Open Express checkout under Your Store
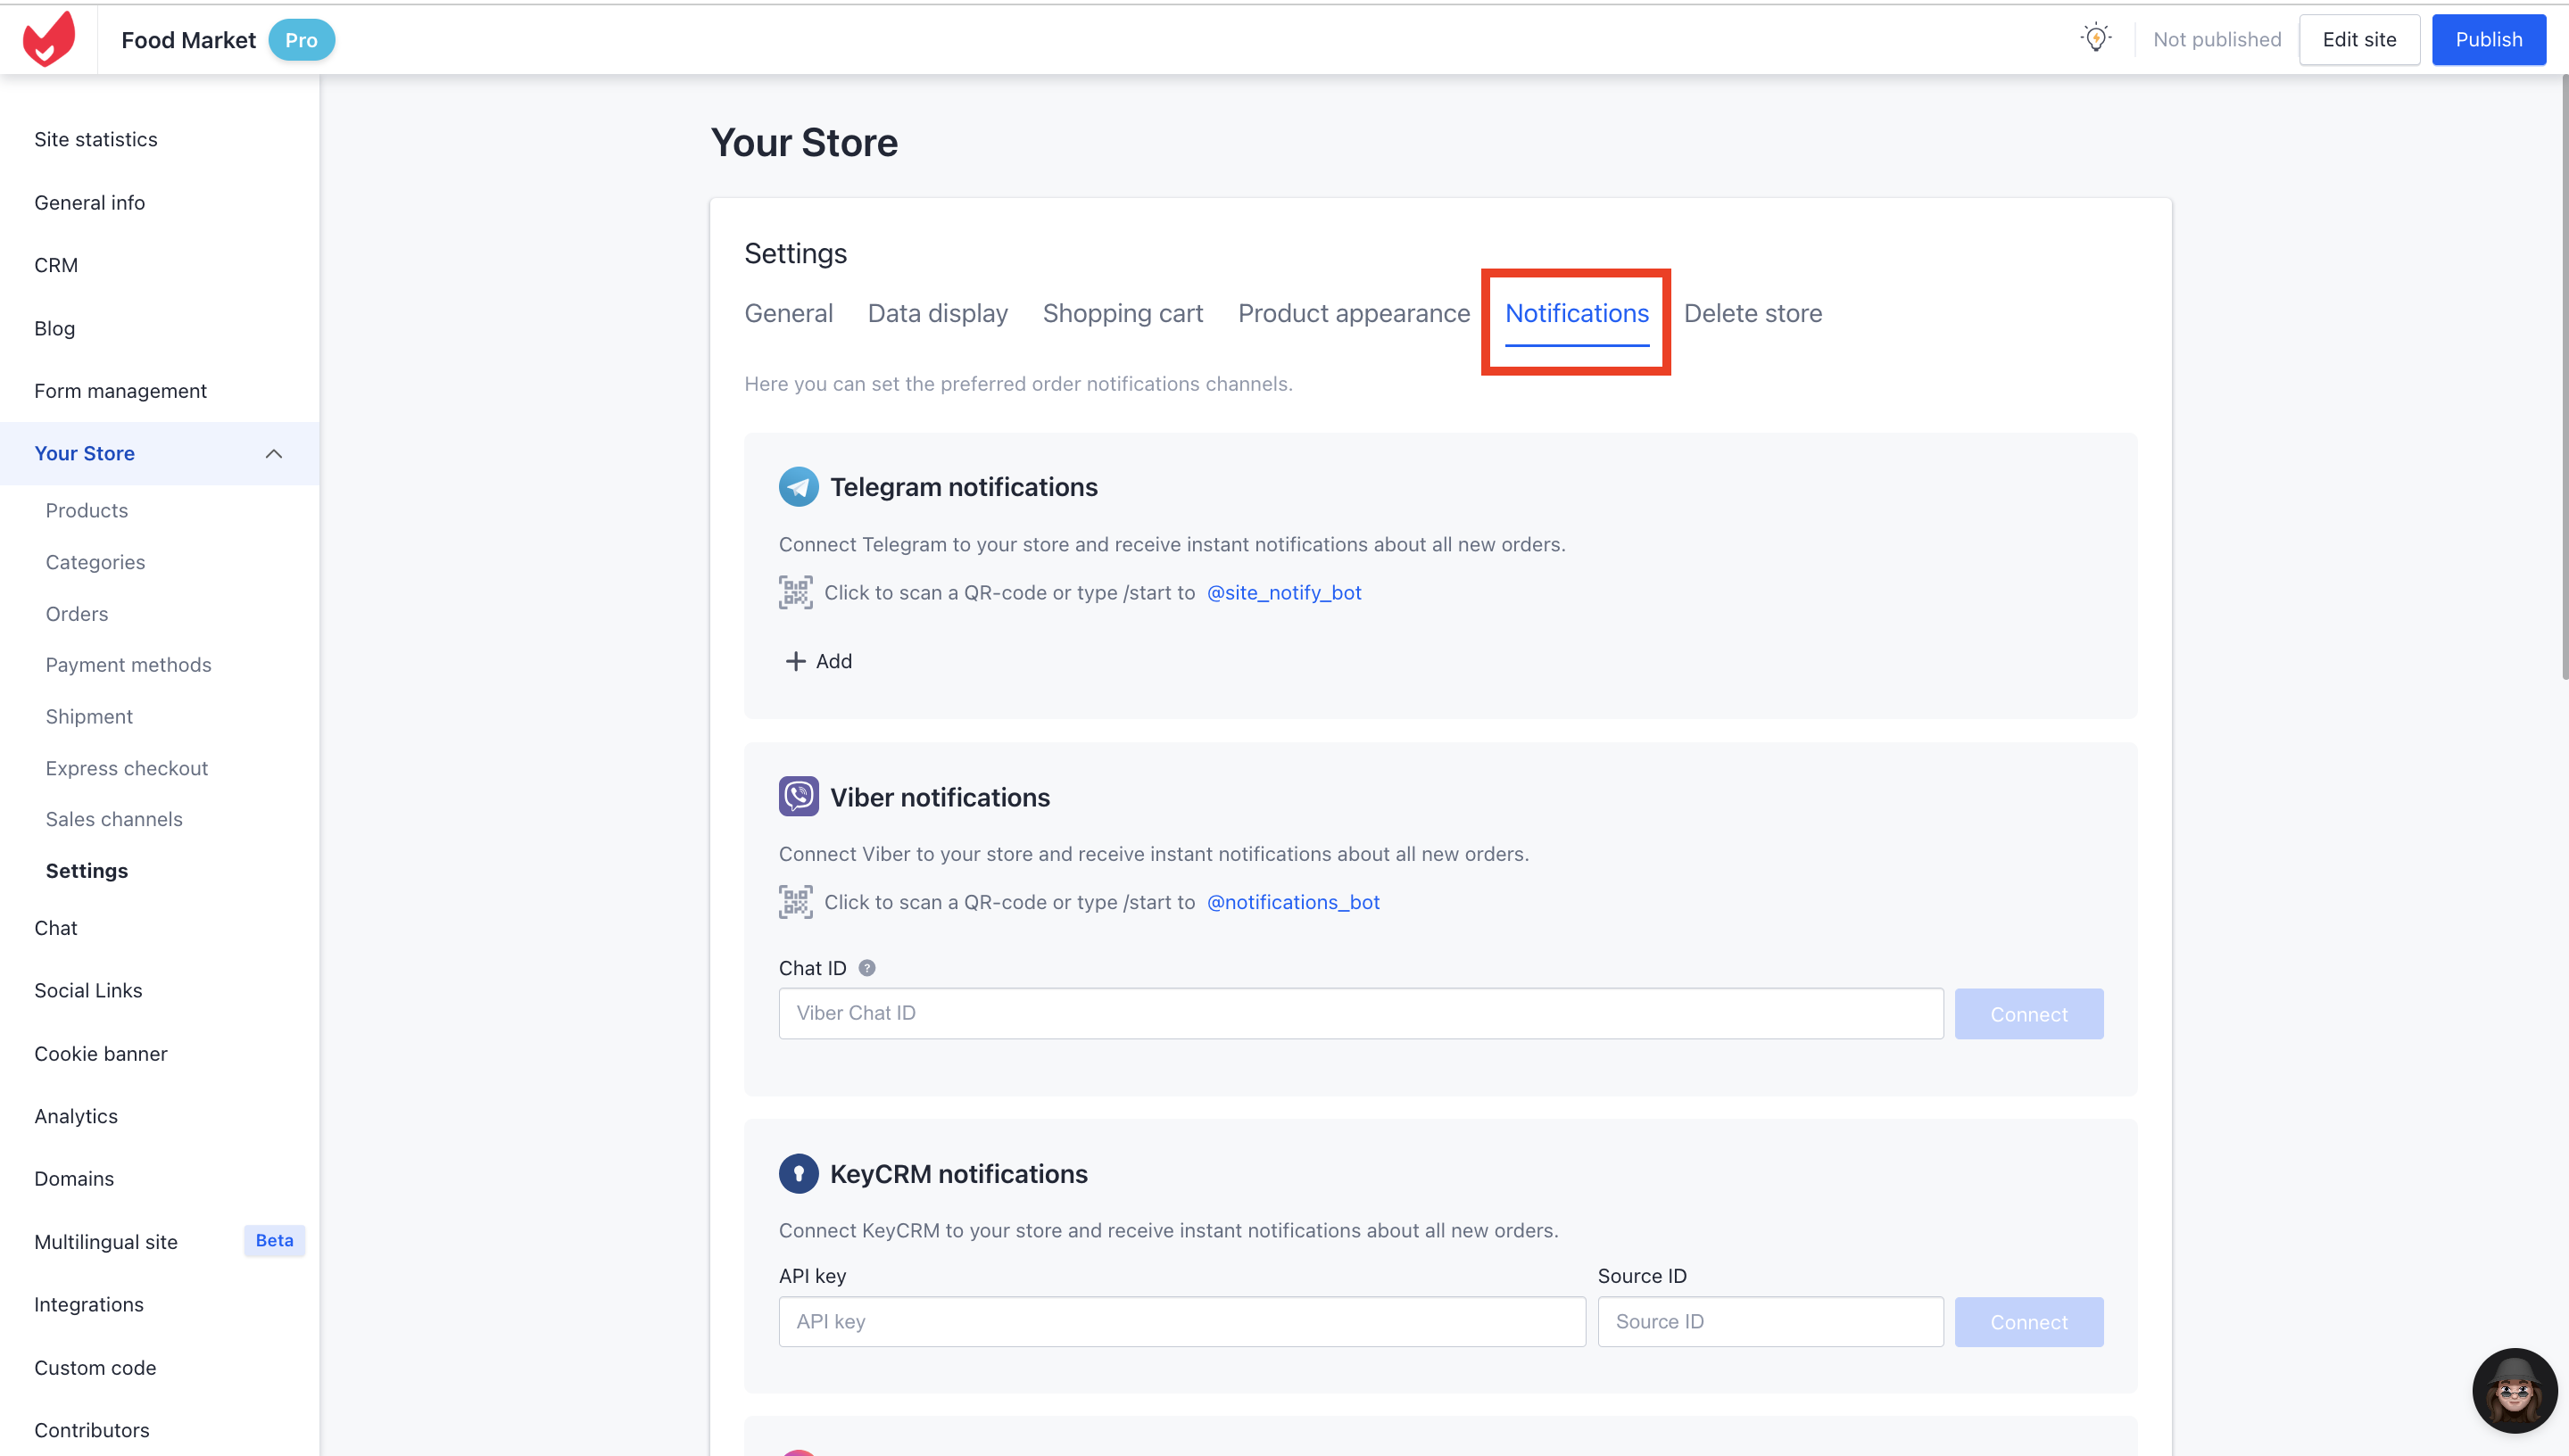Viewport: 2569px width, 1456px height. tap(126, 768)
